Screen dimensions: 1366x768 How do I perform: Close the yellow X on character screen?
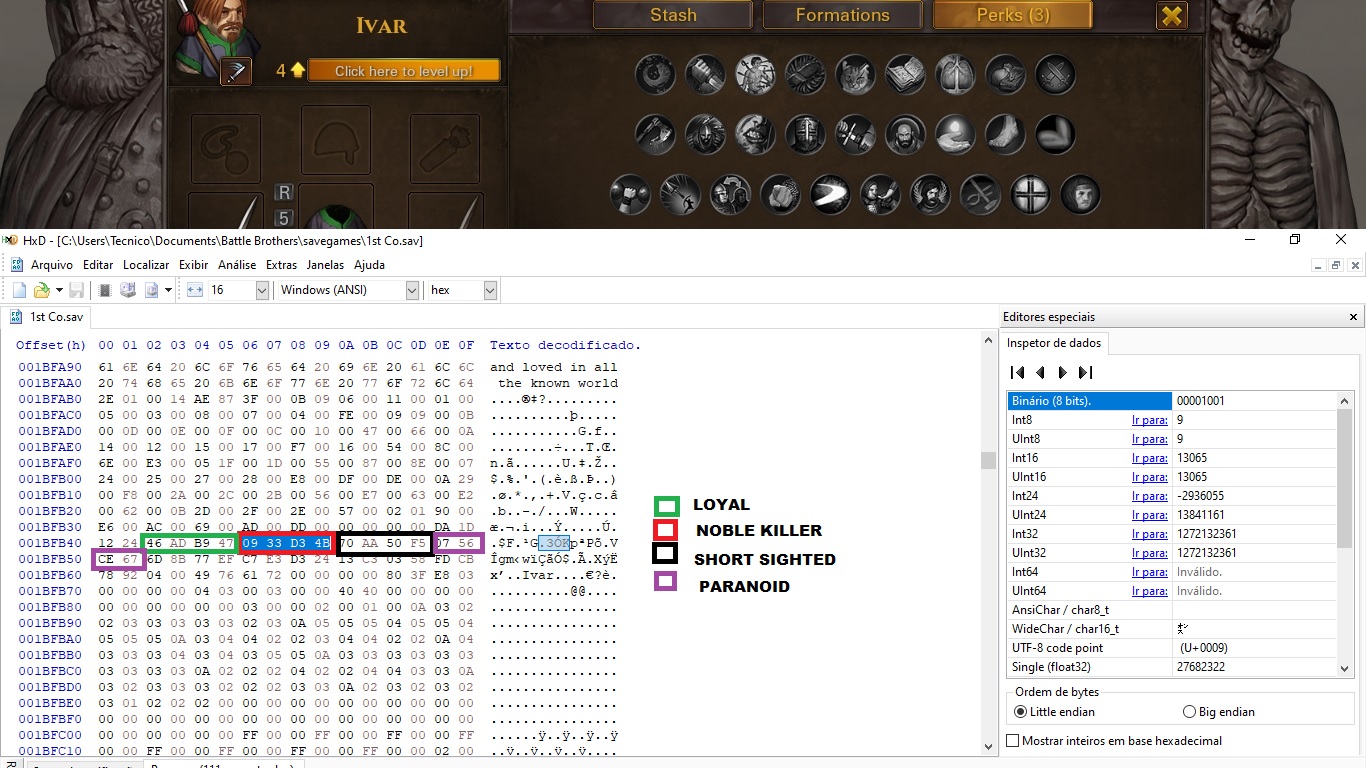[1172, 15]
